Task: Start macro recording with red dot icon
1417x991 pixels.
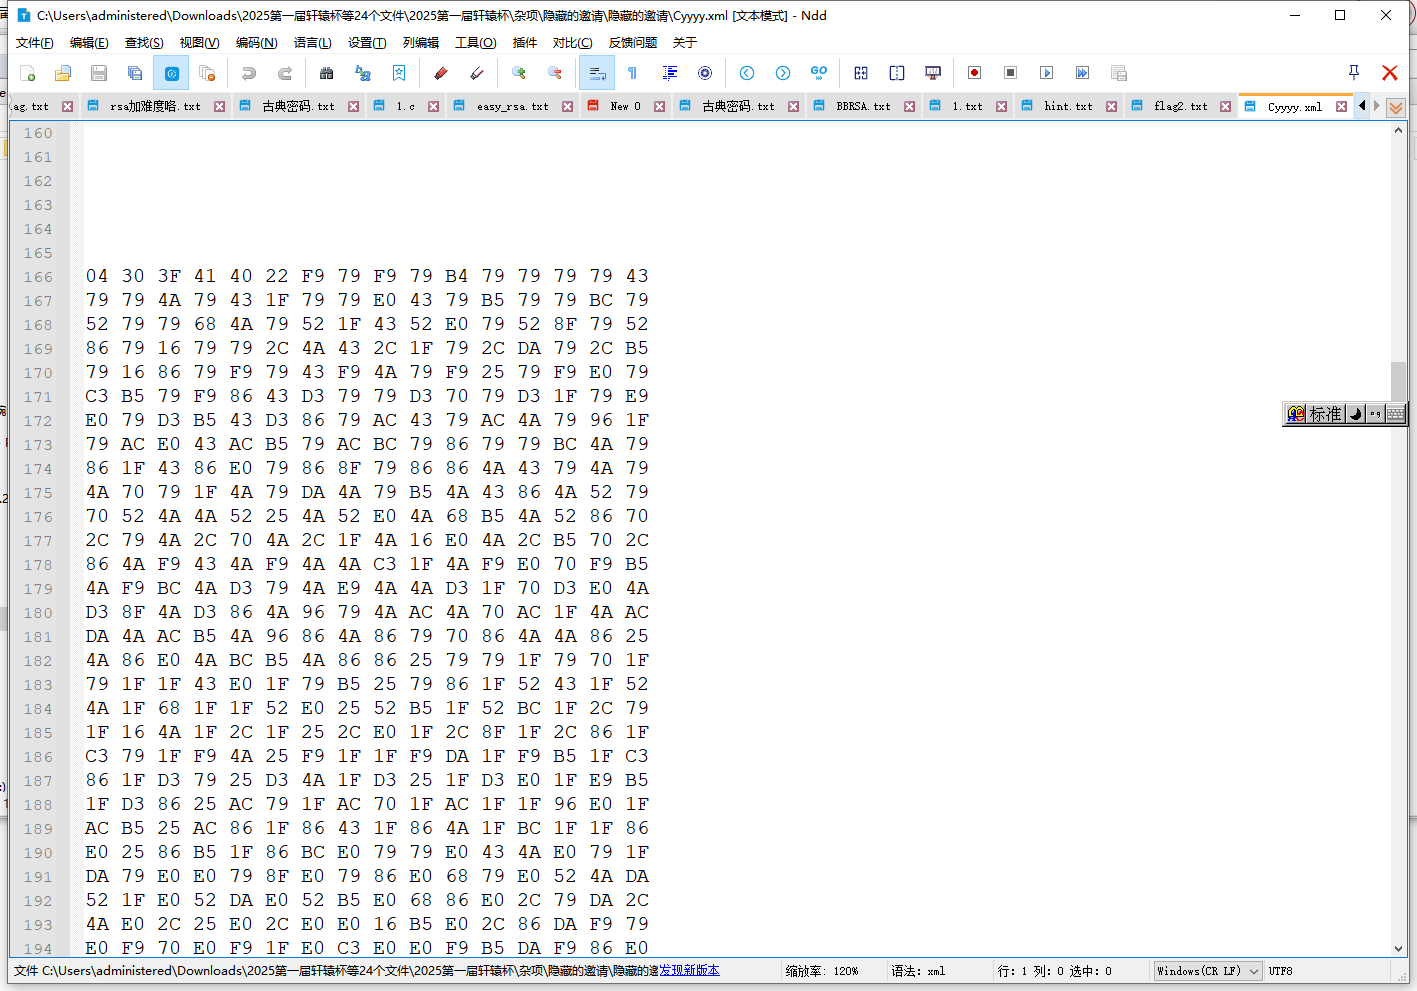Action: click(974, 73)
